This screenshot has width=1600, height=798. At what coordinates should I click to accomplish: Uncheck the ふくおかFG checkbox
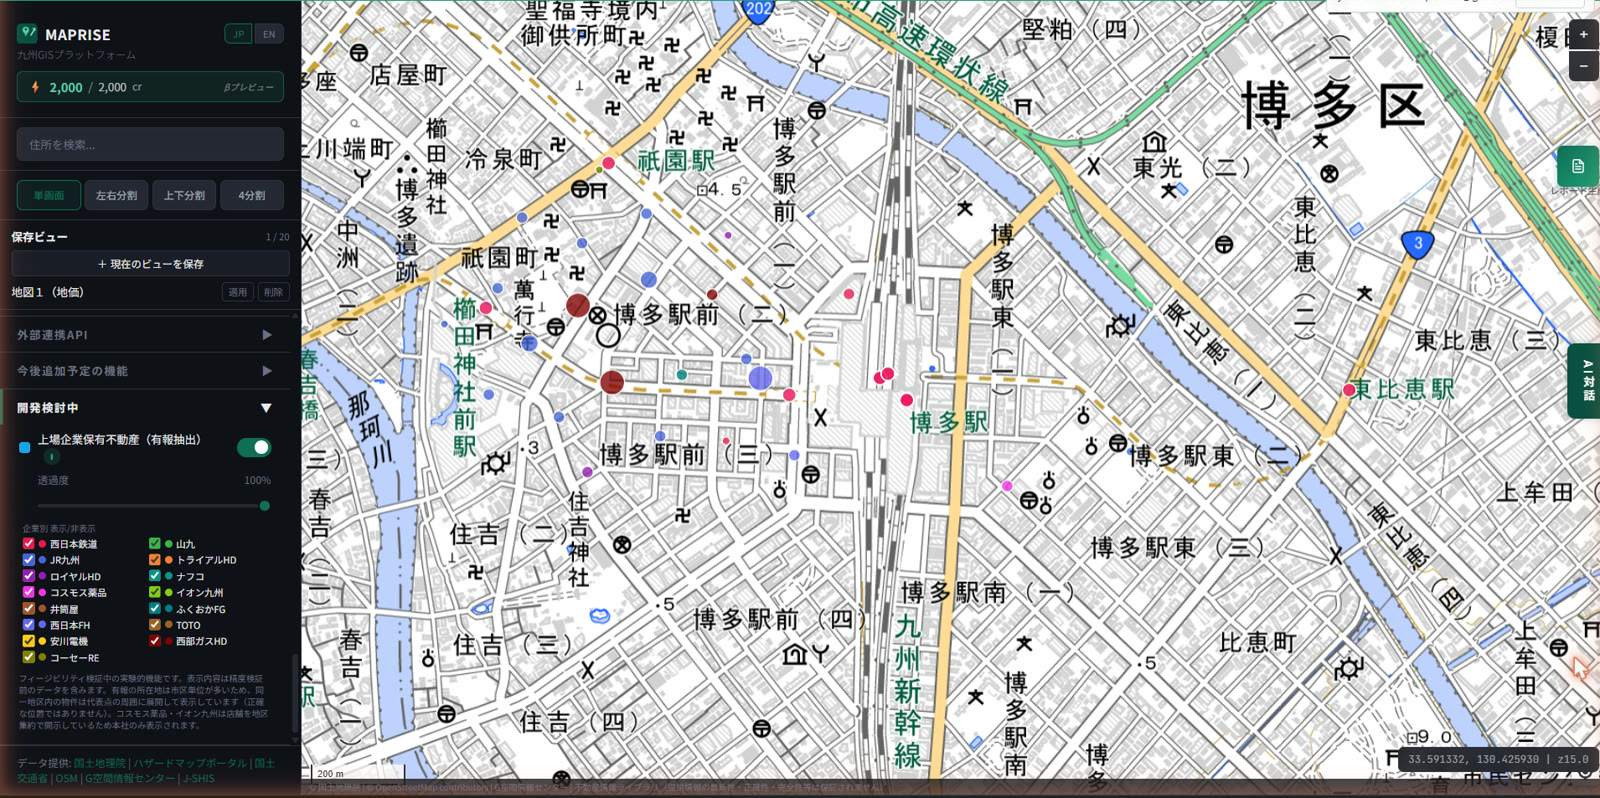pos(155,608)
